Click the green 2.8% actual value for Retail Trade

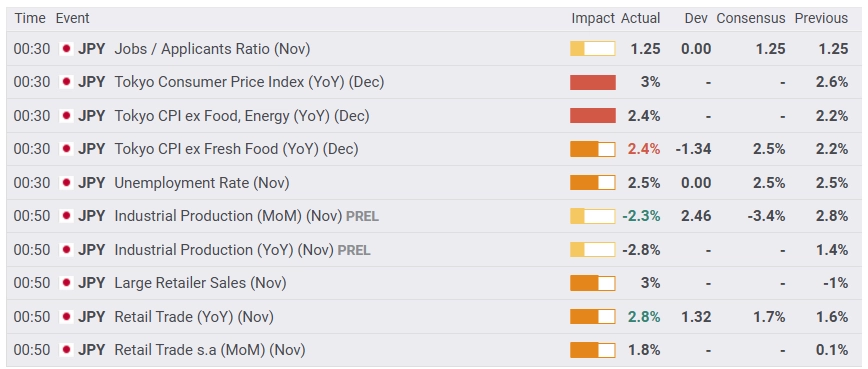tap(644, 317)
